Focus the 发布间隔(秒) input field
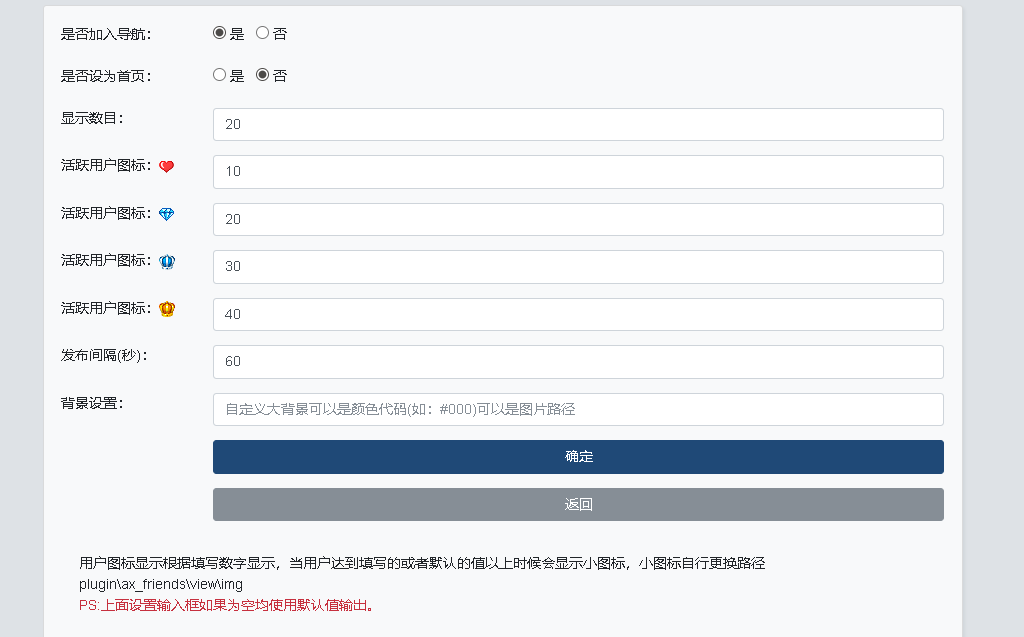 tap(578, 362)
